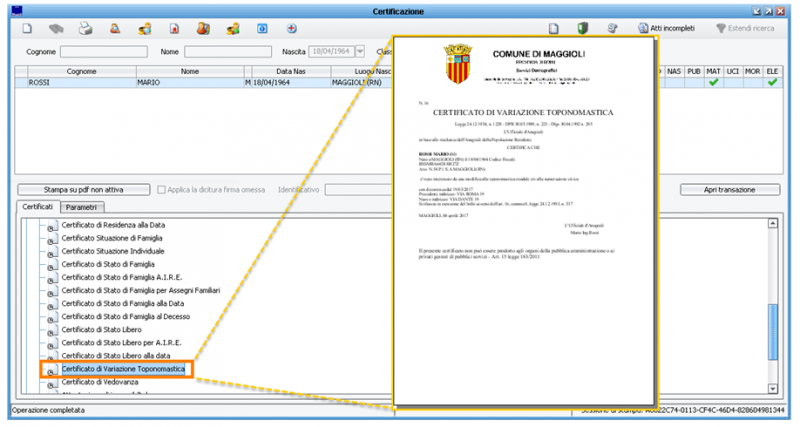The image size is (800, 427).
Task: Click the single person toolbar icon
Action: tap(115, 29)
